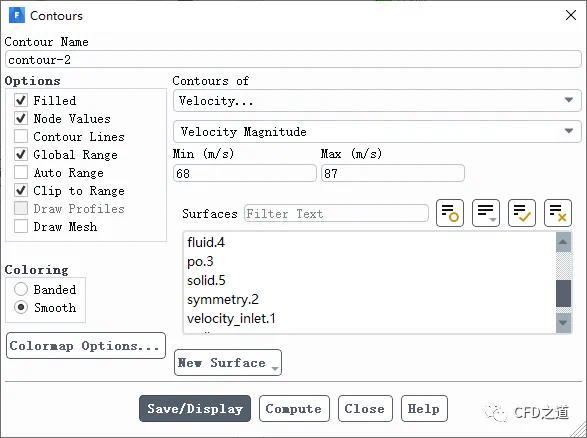Uncheck the Filled option
This screenshot has width=587, height=438.
pos(21,100)
